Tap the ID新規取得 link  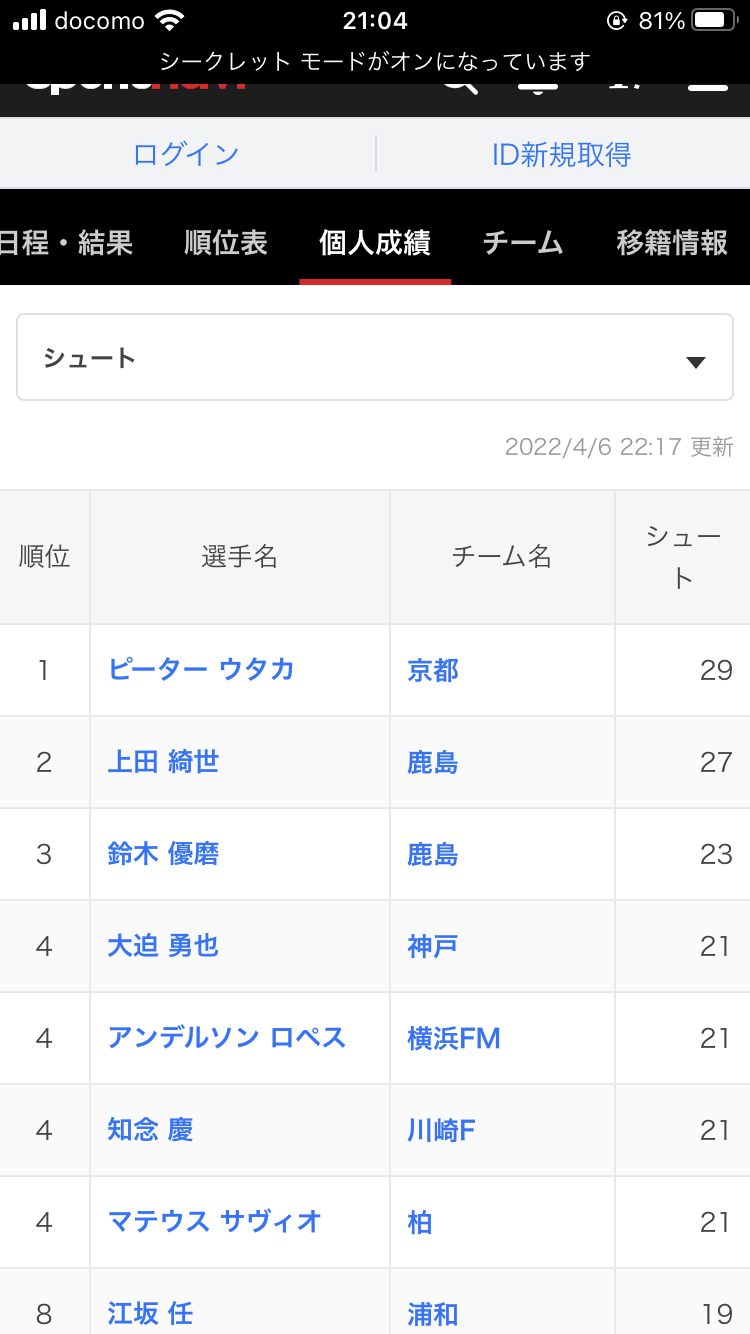pyautogui.click(x=561, y=154)
